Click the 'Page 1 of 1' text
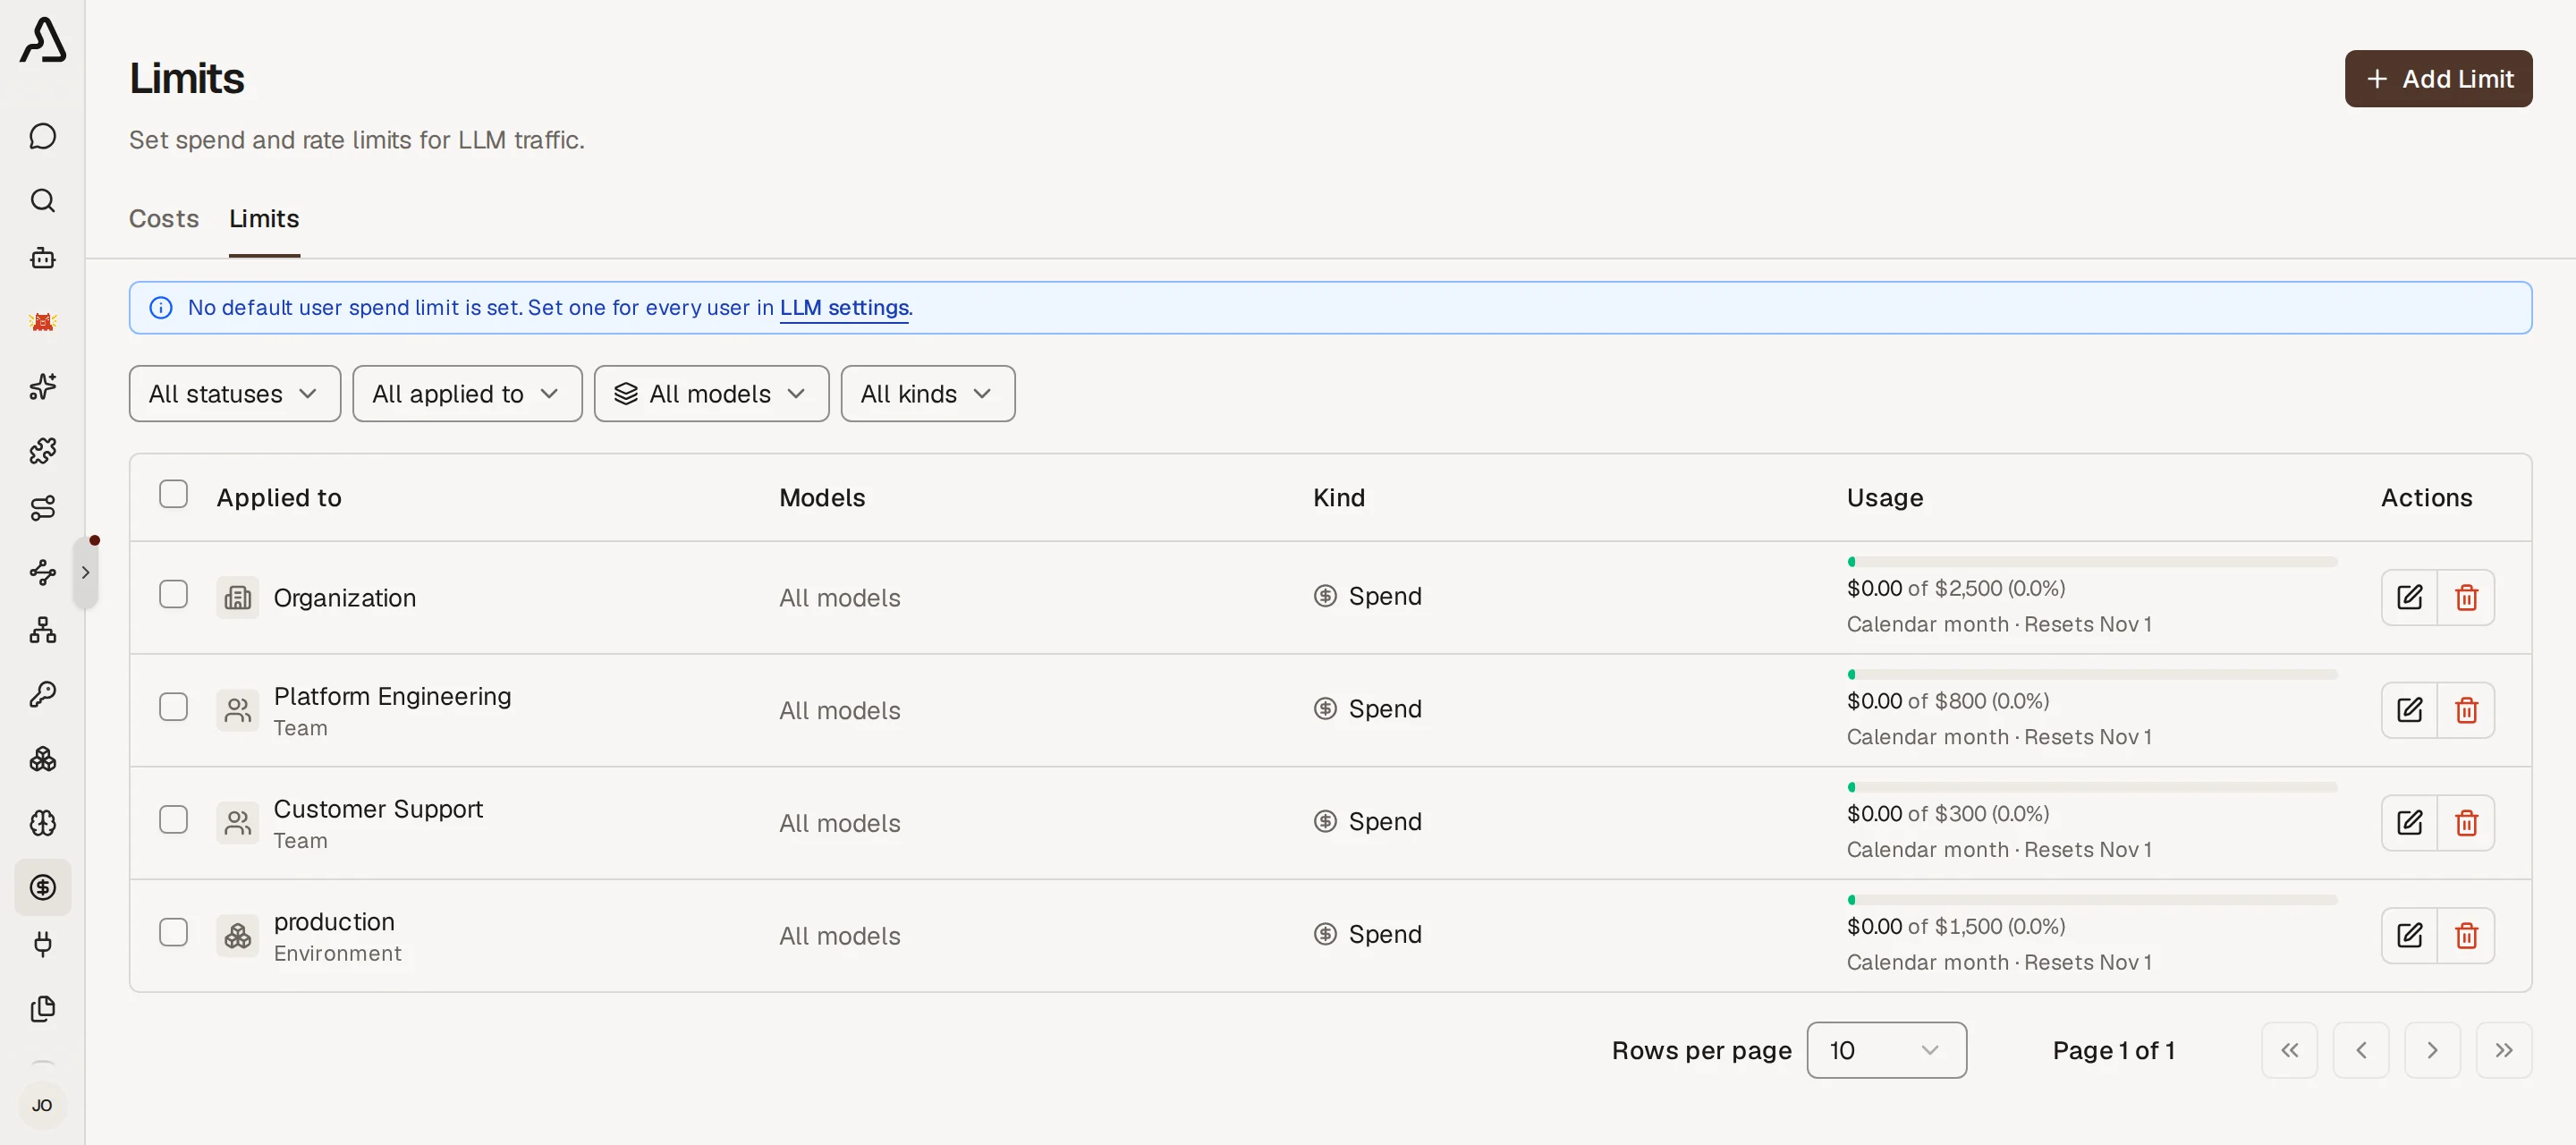Screen dimensions: 2576x1145 point(2114,1051)
